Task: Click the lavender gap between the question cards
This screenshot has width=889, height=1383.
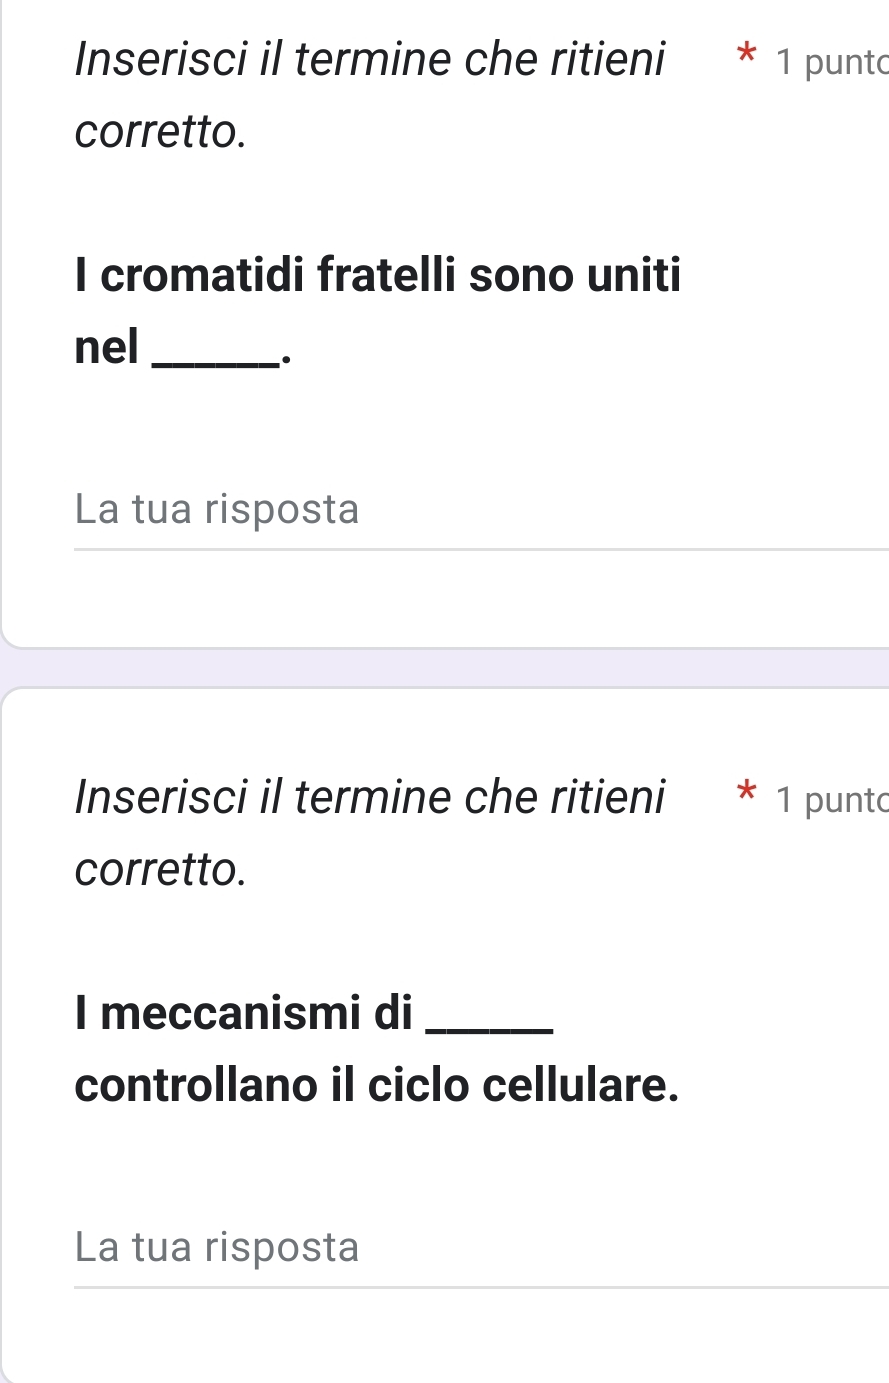Action: coord(444,667)
